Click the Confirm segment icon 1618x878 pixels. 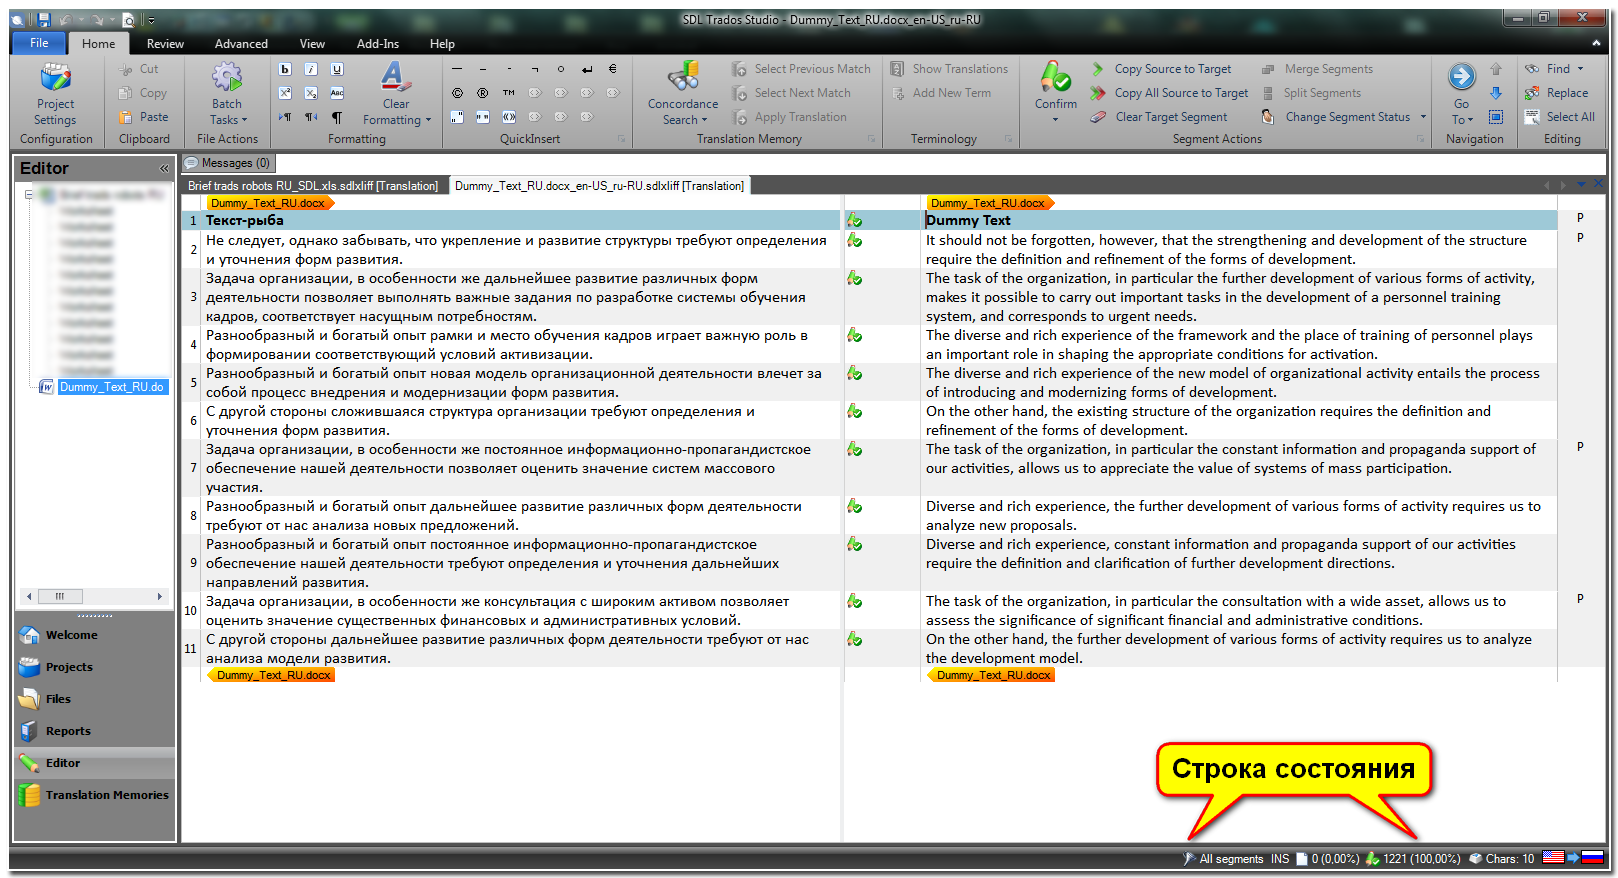pos(1055,78)
